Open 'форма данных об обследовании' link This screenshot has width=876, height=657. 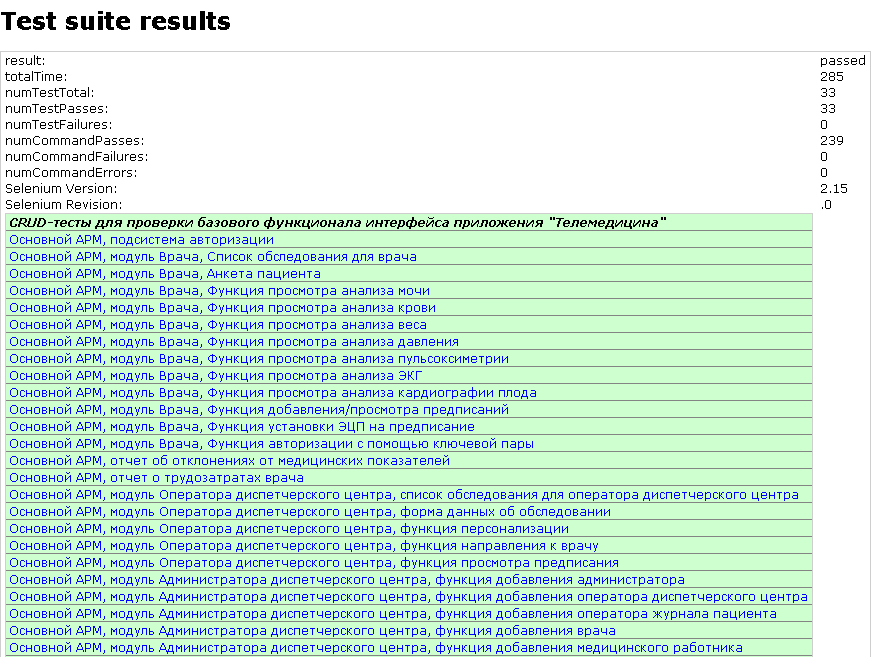[x=310, y=511]
